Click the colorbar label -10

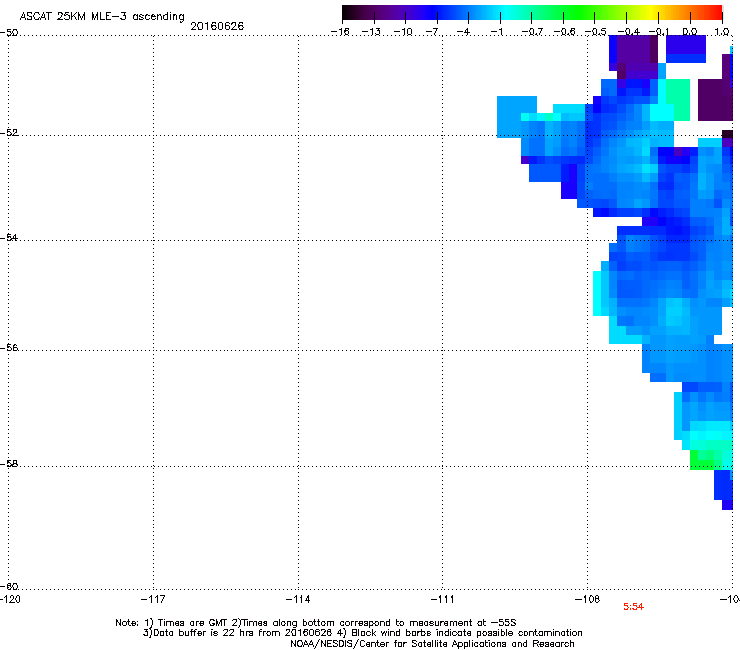tap(403, 32)
